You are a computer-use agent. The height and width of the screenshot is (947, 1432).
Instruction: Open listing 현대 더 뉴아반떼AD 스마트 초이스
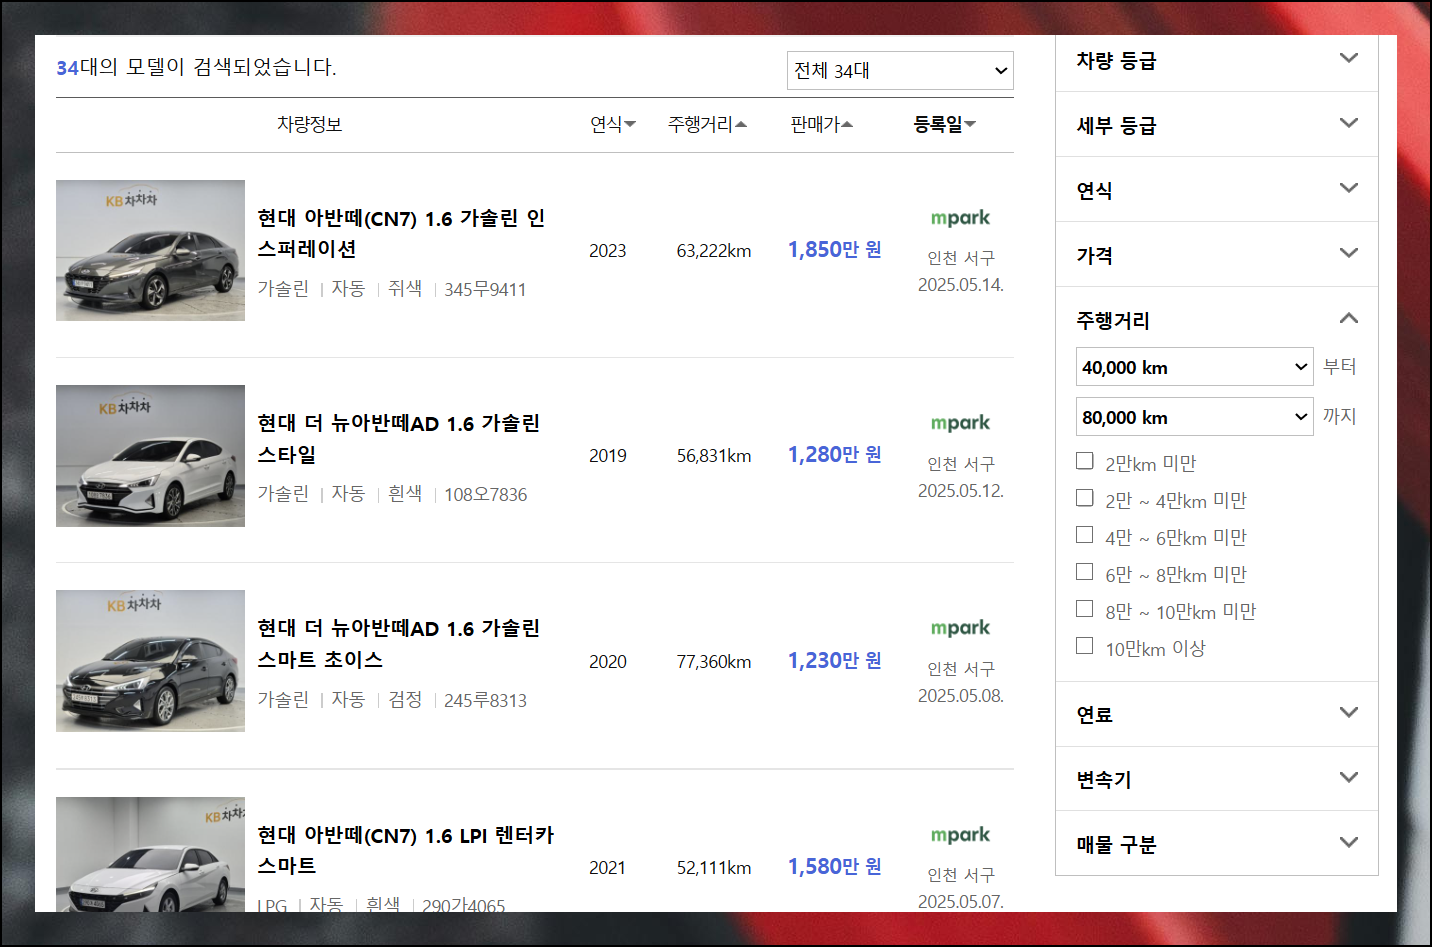(398, 644)
